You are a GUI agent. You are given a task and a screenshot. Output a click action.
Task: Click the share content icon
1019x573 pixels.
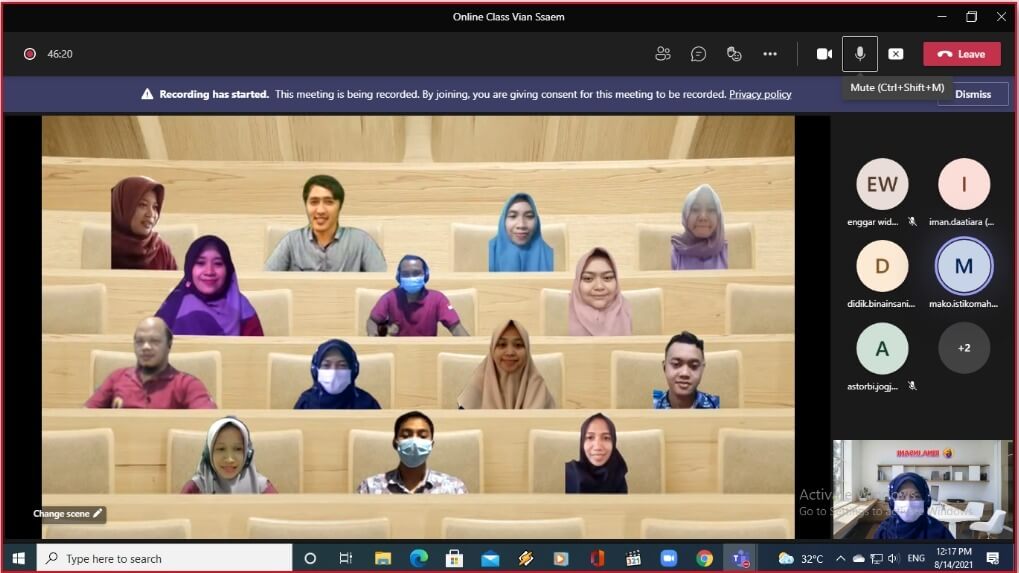coord(896,54)
